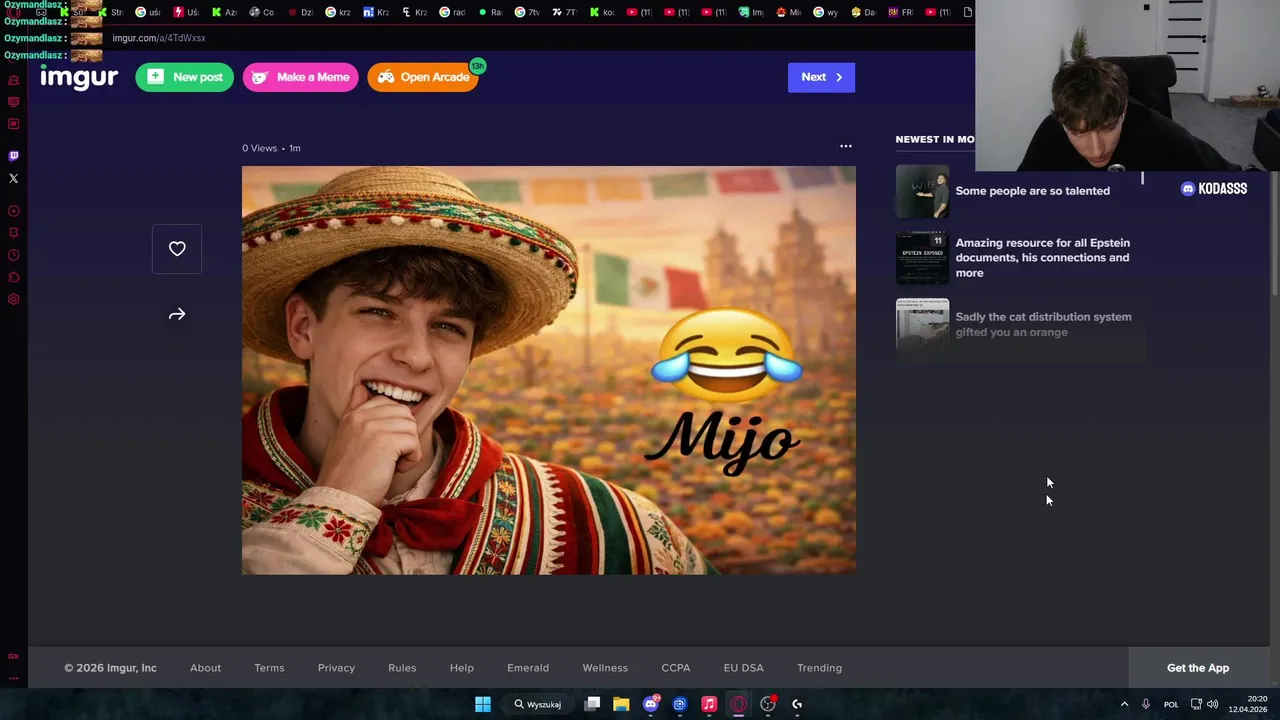The width and height of the screenshot is (1280, 720).
Task: Open the Privacy footer link
Action: (x=336, y=668)
